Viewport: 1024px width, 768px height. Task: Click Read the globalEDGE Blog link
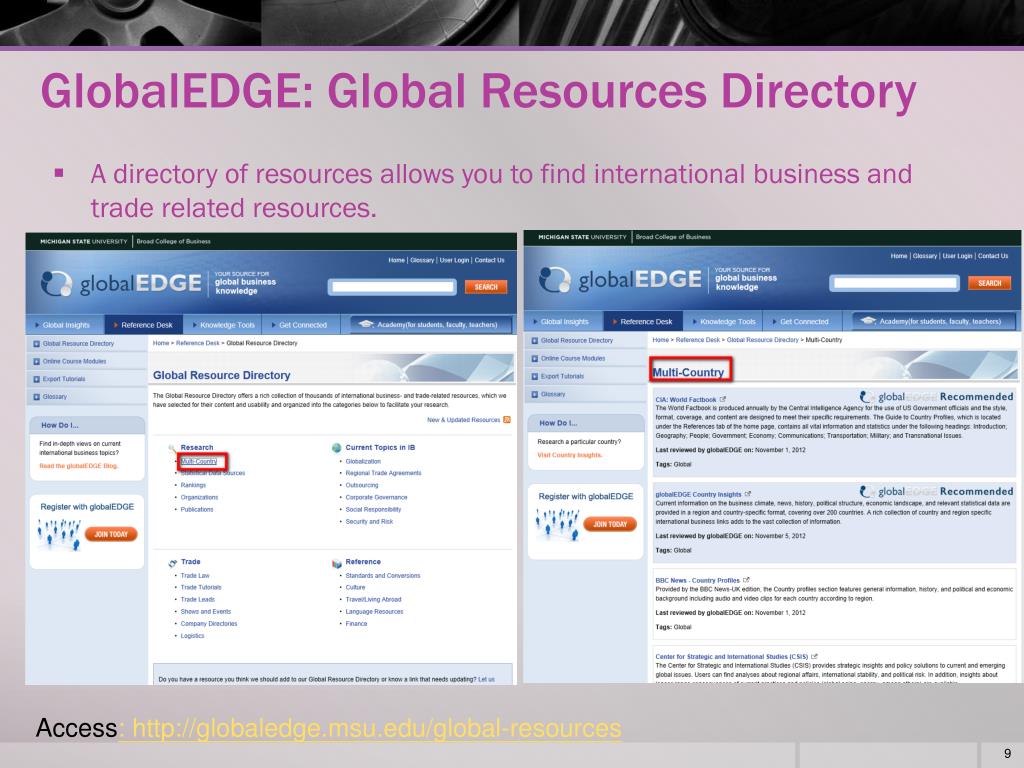tap(78, 466)
